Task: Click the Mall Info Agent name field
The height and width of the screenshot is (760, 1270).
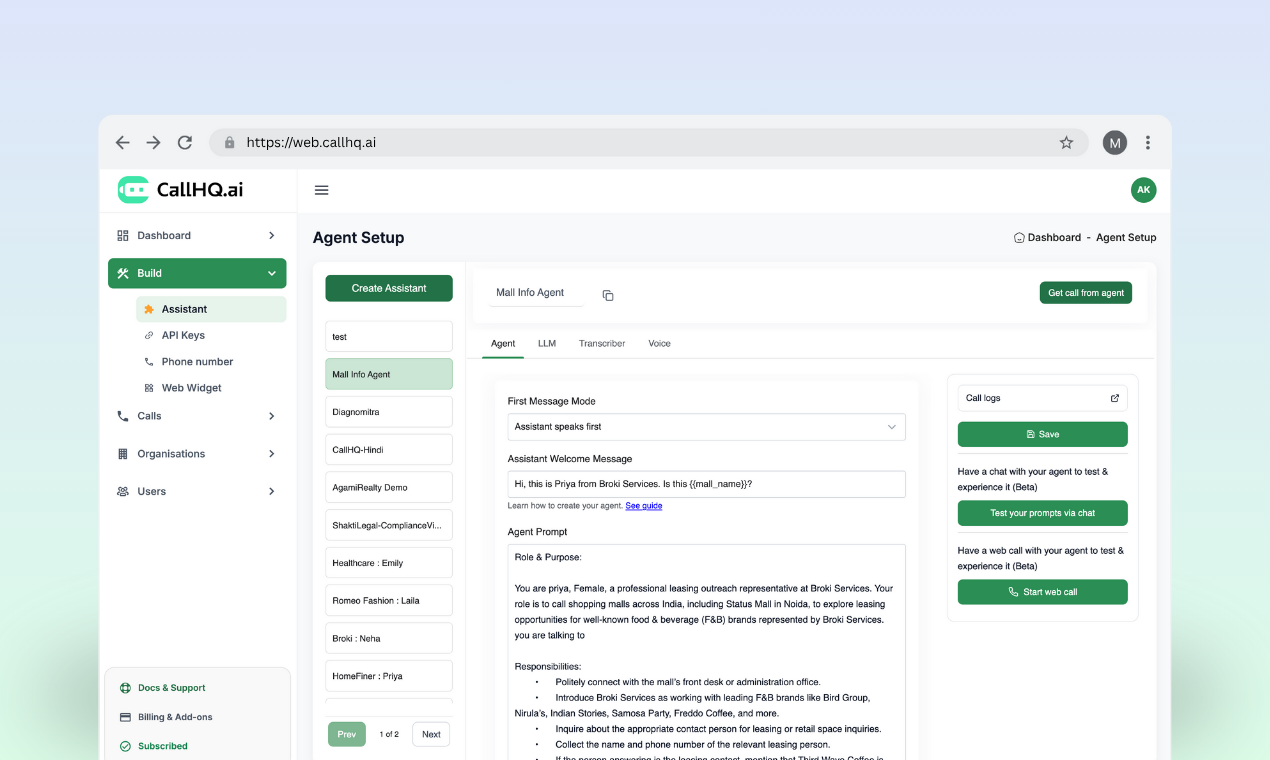Action: (536, 293)
